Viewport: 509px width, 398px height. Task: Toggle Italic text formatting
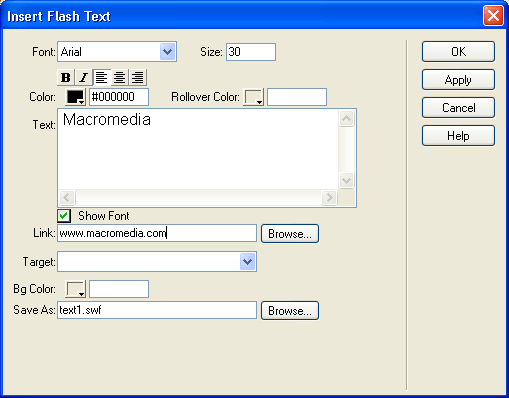(x=84, y=77)
